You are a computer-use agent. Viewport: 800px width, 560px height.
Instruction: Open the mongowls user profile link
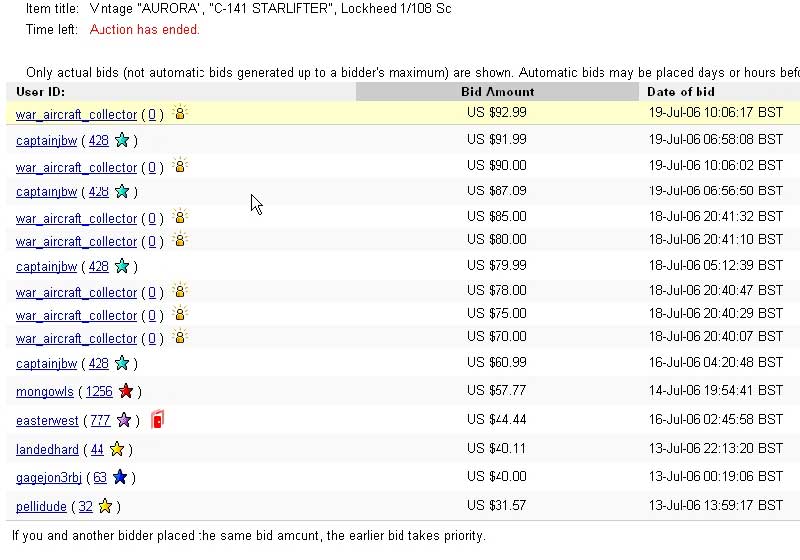pyautogui.click(x=45, y=392)
